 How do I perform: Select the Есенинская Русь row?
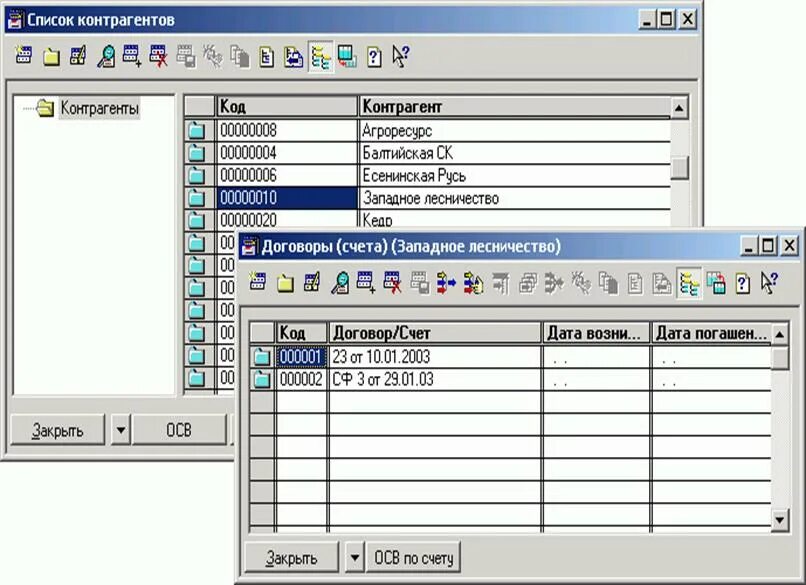click(x=515, y=176)
